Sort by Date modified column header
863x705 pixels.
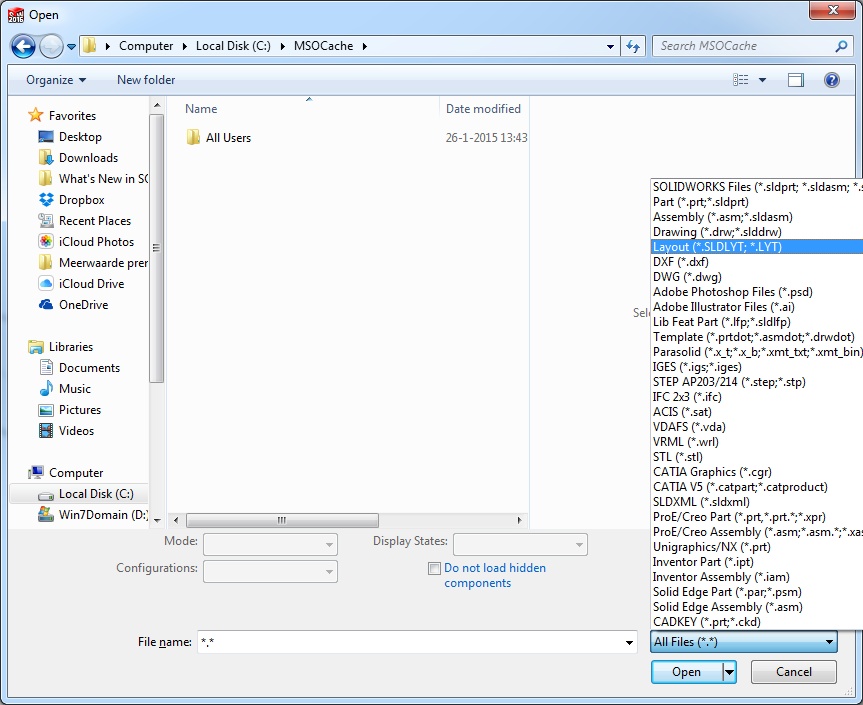pos(483,109)
